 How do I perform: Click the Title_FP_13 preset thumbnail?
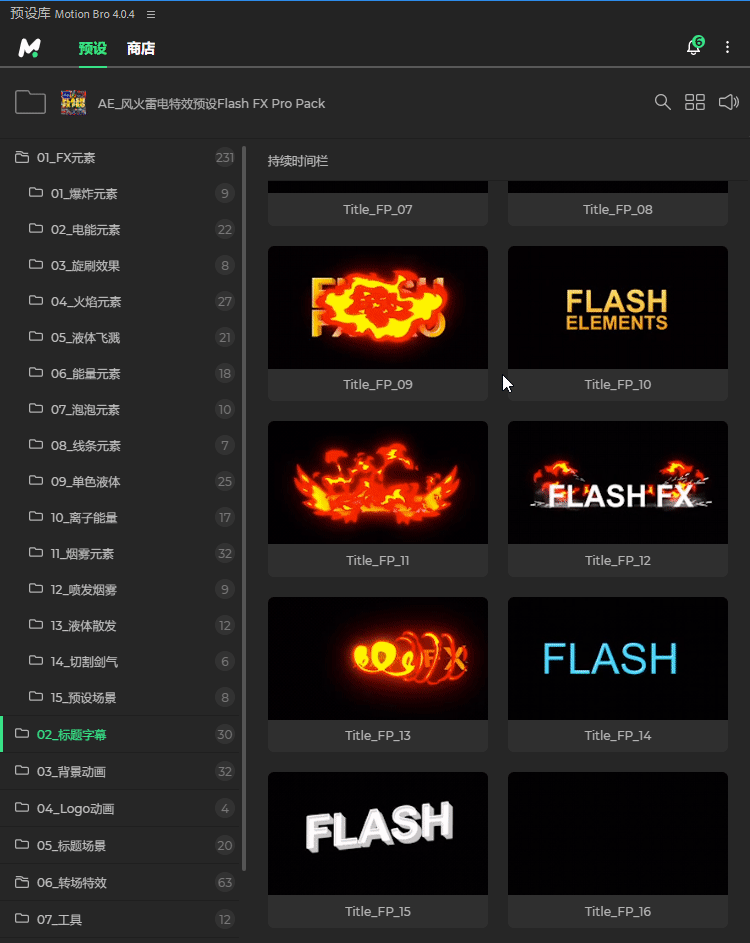point(378,658)
